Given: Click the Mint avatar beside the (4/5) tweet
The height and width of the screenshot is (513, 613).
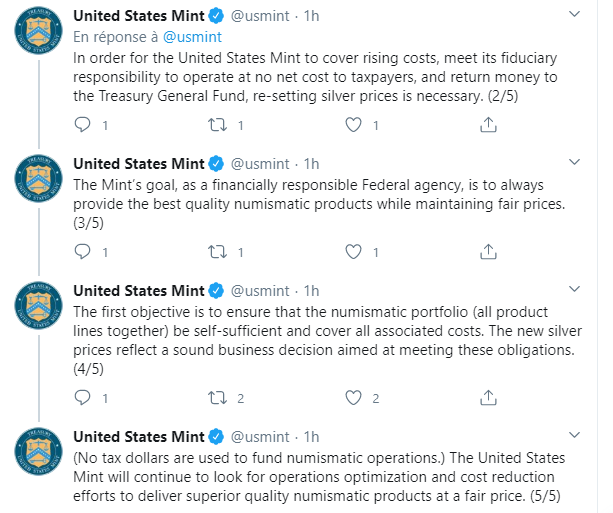Looking at the screenshot, I should click(x=38, y=305).
